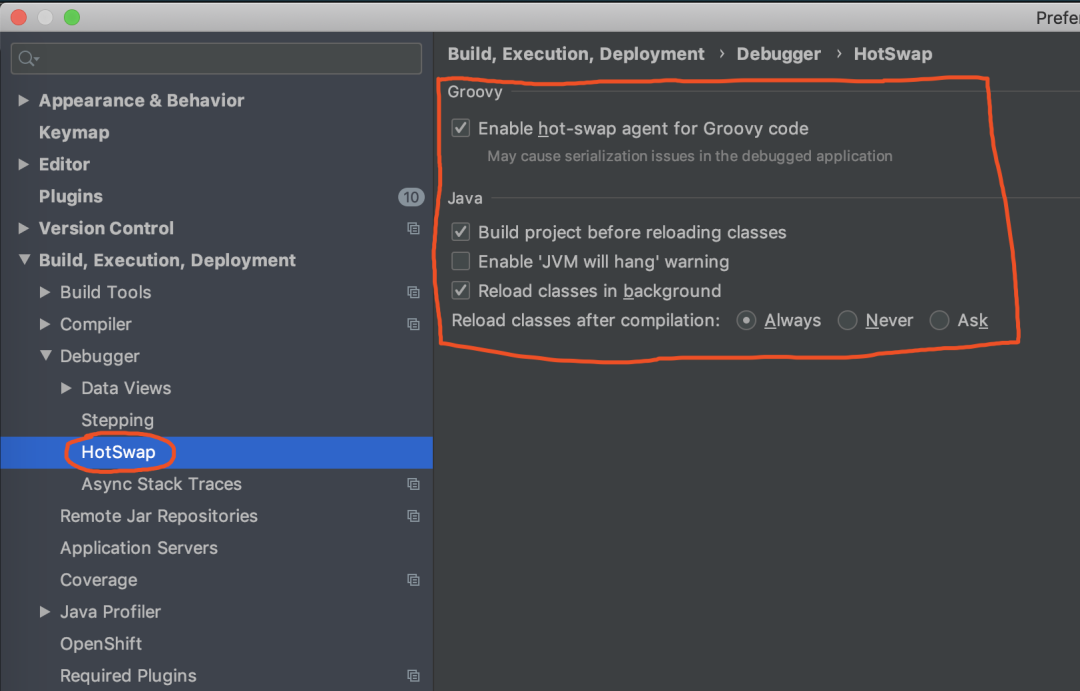Select the Ask reload radio button
This screenshot has width=1080, height=691.
[x=939, y=320]
